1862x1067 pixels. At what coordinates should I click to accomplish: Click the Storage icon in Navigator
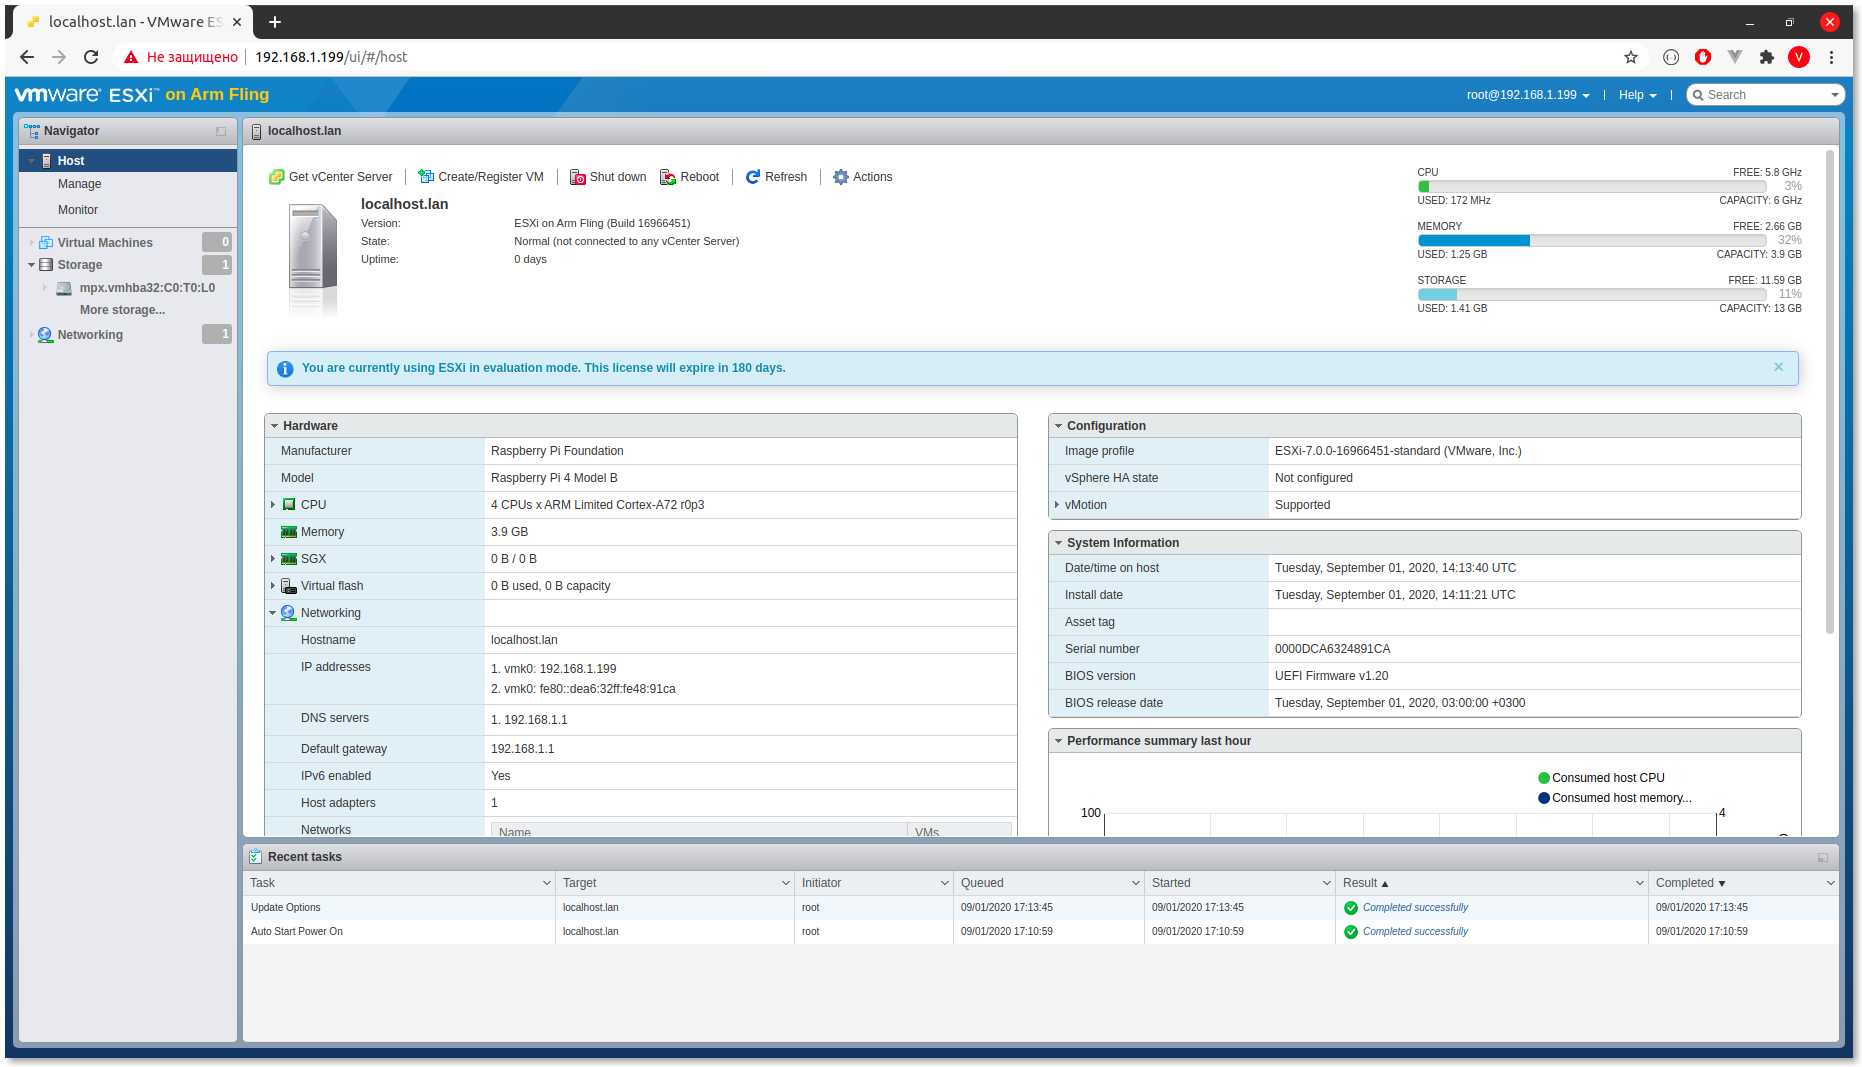[46, 265]
